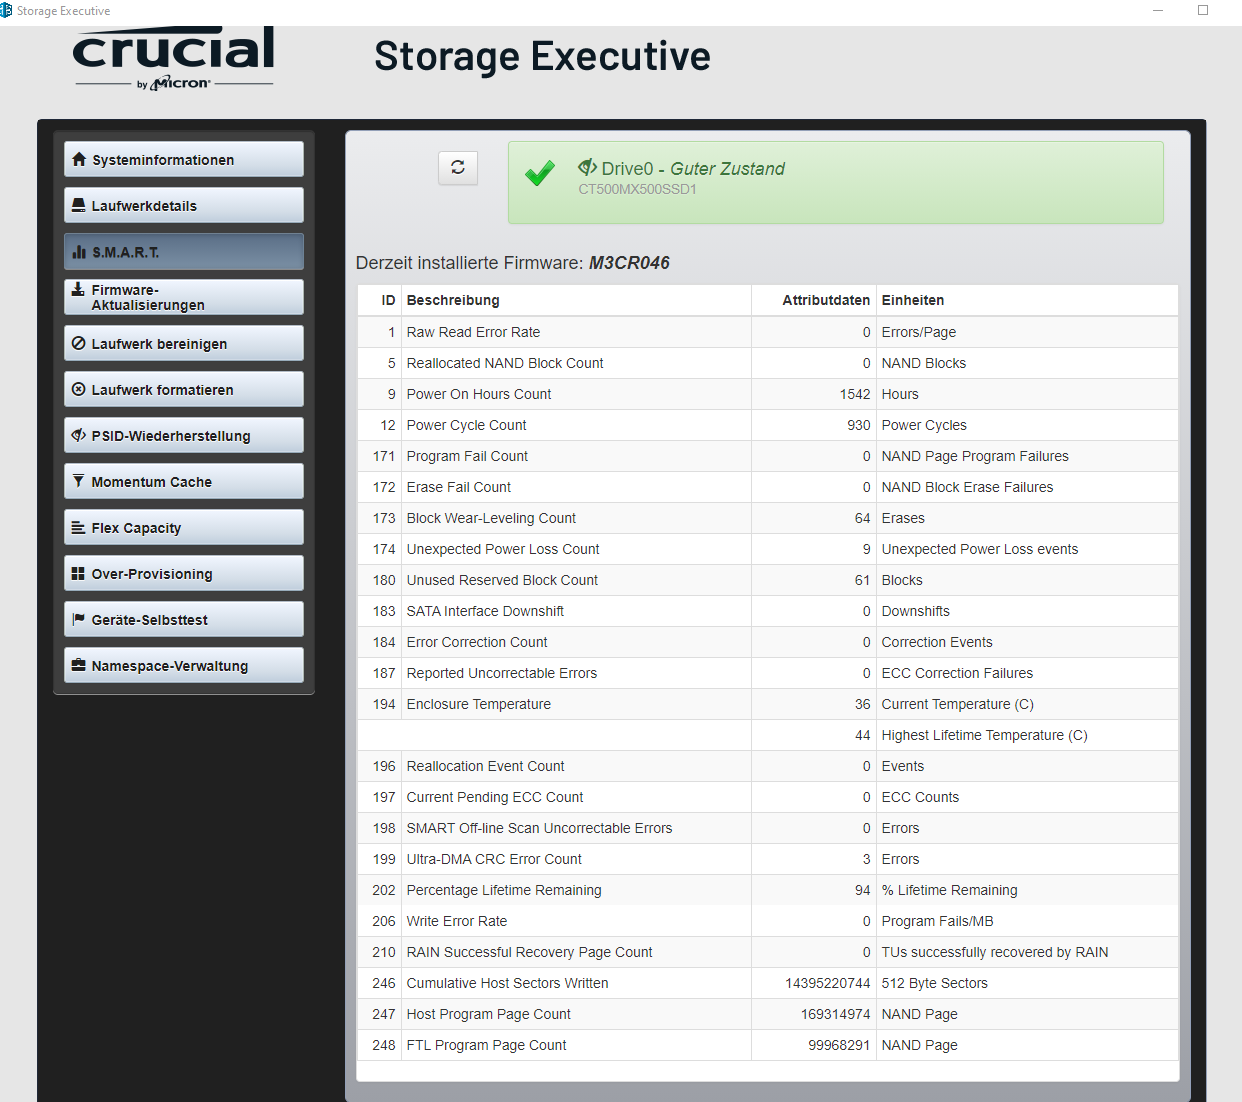
Task: Click the Crucial by Micron logo
Action: tap(174, 60)
